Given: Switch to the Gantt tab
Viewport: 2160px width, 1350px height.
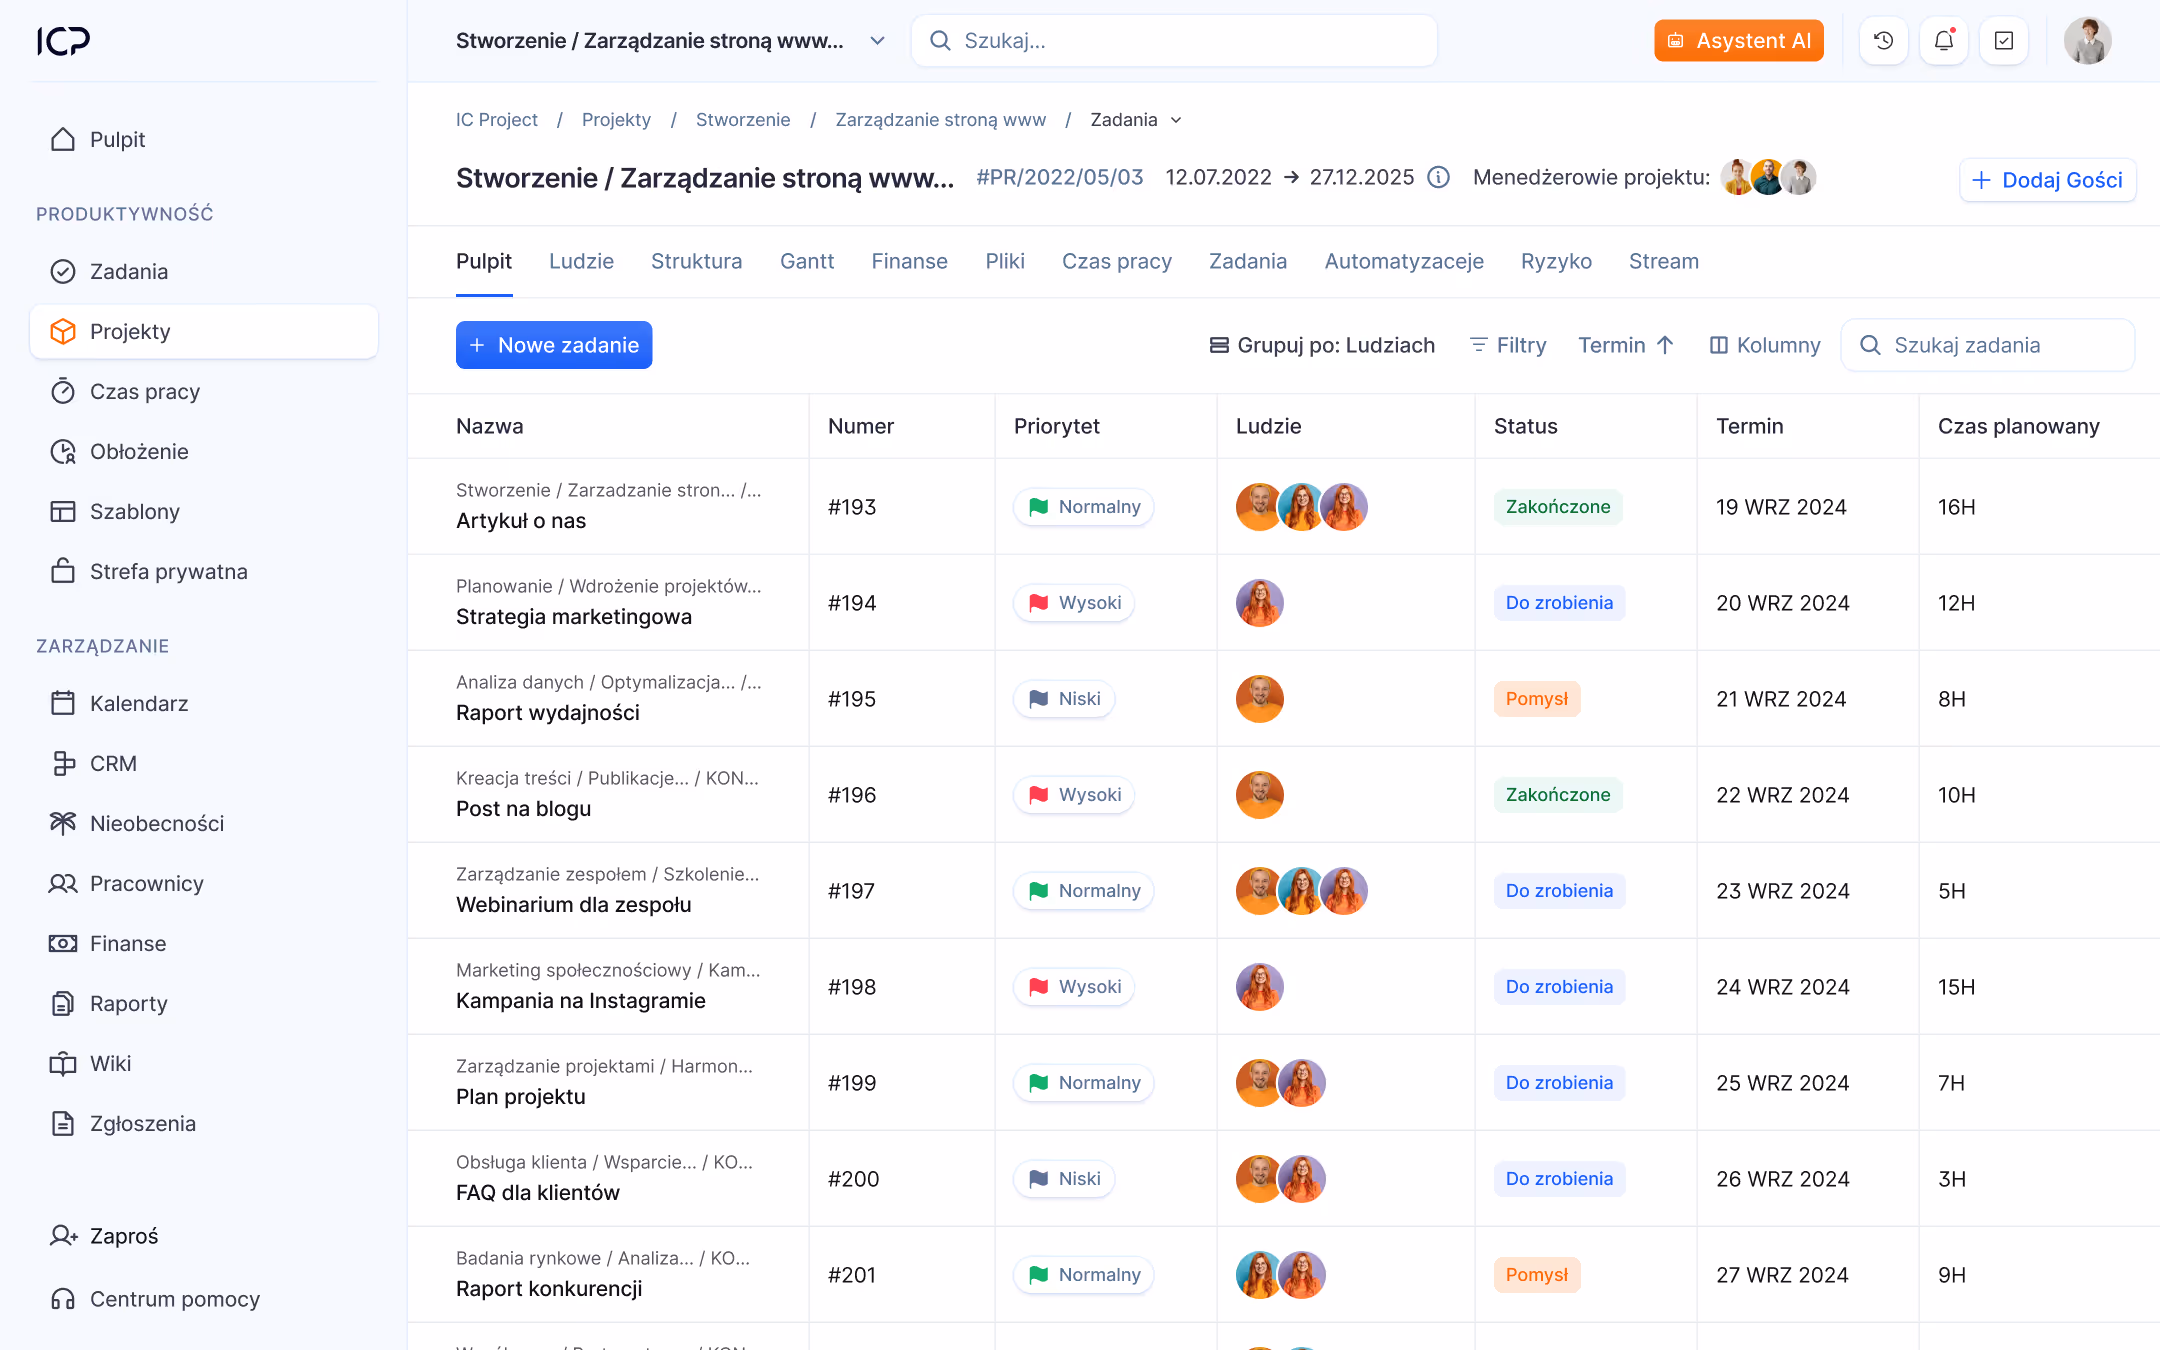Looking at the screenshot, I should 806,261.
